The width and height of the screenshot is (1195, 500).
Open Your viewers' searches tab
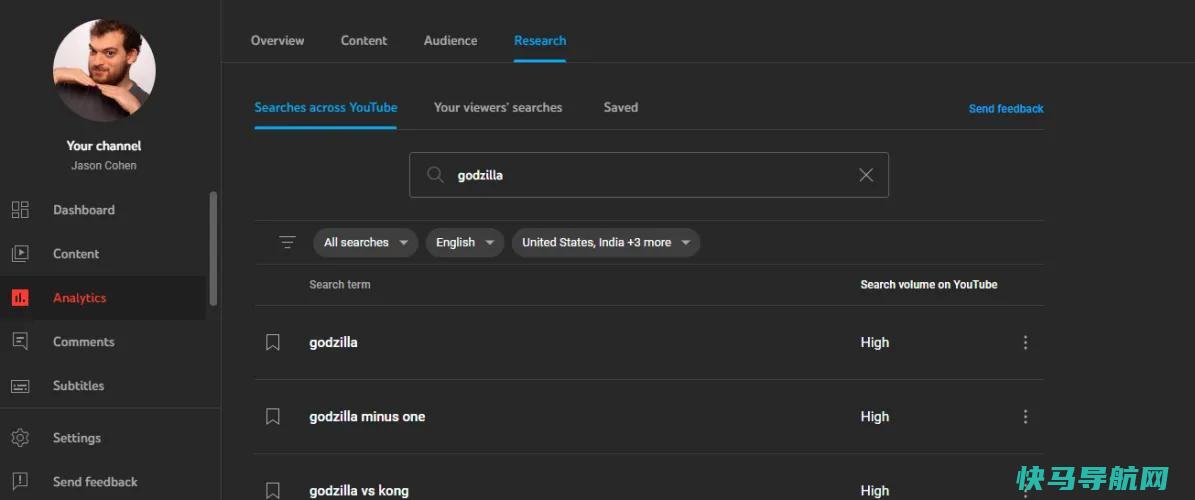[x=498, y=107]
